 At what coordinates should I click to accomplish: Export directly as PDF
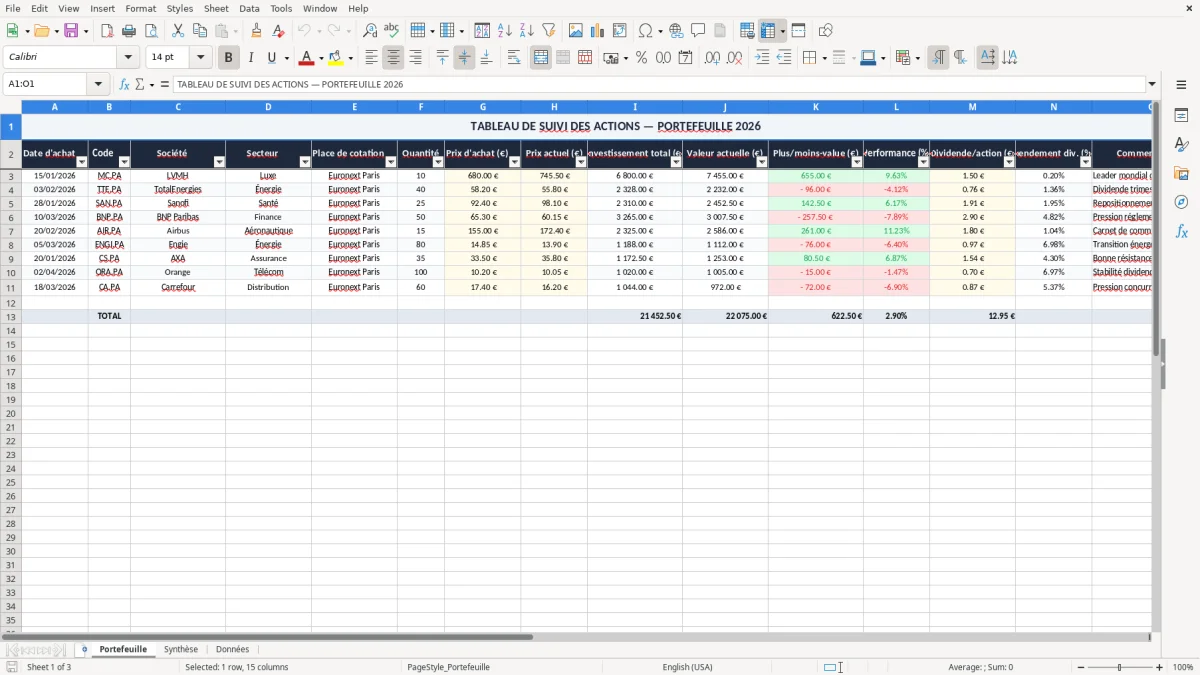107,31
